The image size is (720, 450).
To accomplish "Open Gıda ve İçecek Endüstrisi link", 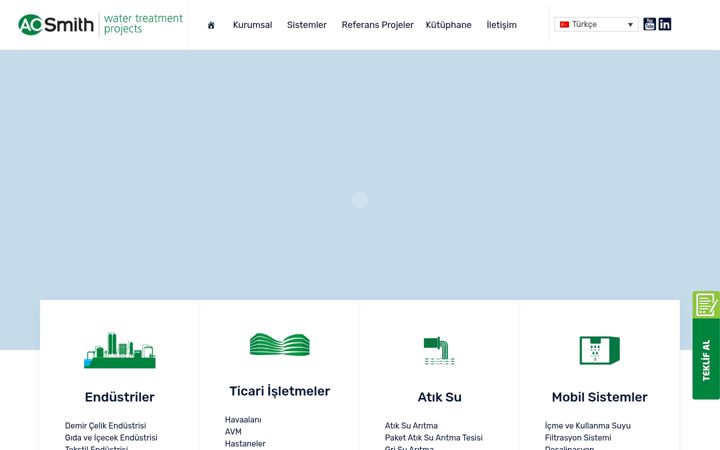I will 111,438.
